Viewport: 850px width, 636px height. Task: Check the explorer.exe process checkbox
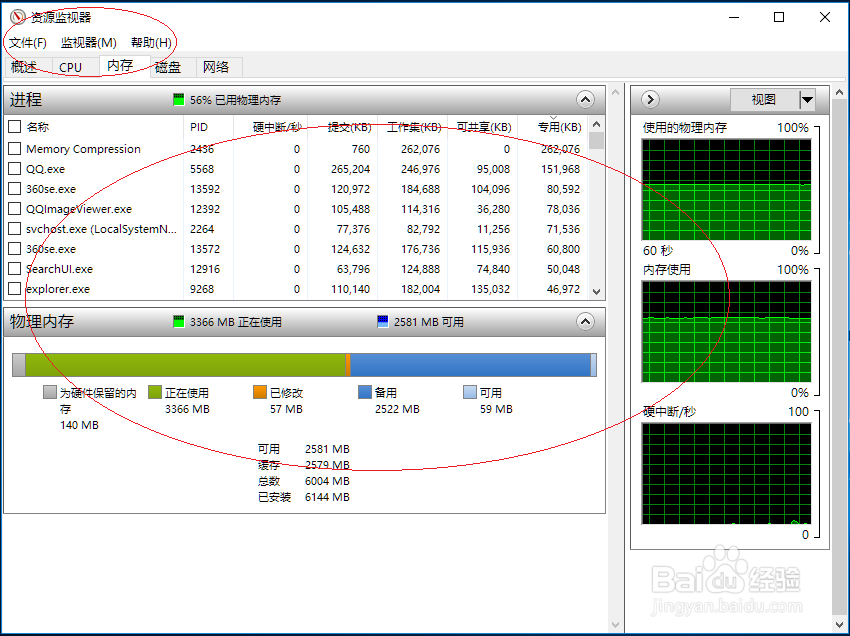click(x=14, y=288)
